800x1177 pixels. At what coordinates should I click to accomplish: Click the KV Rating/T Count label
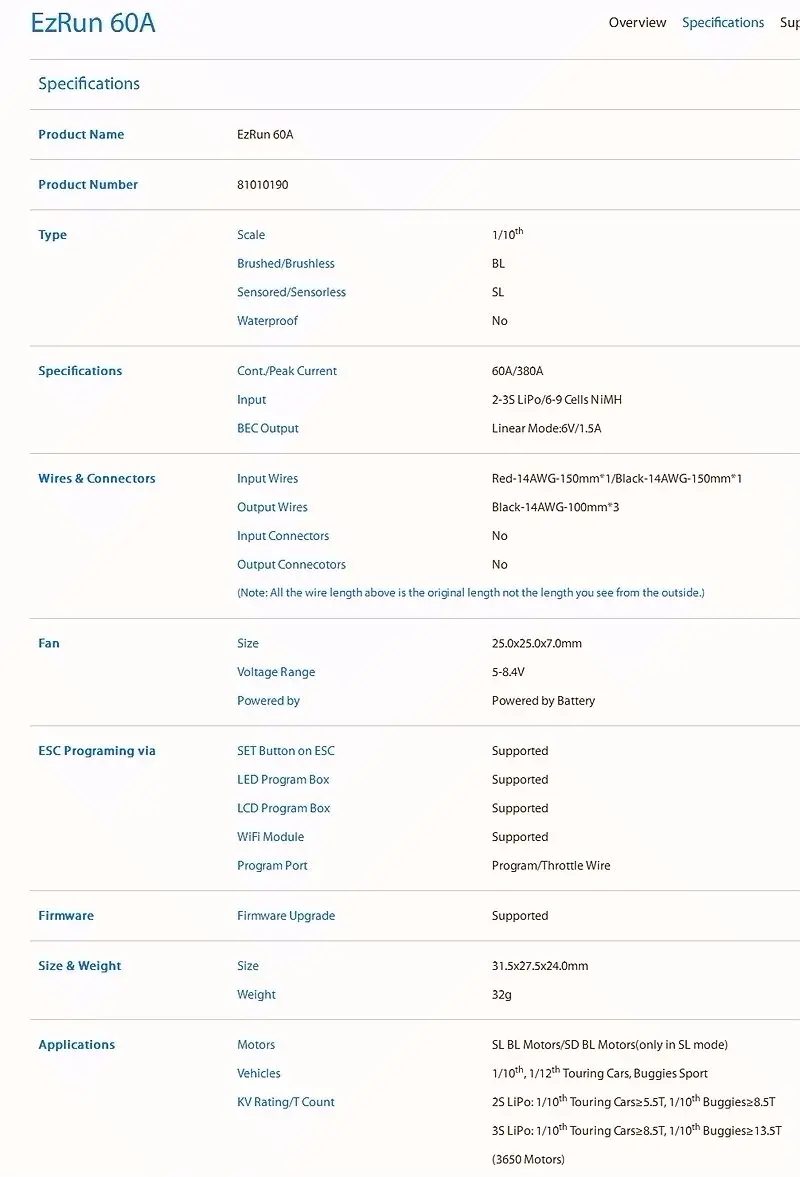(x=286, y=1102)
